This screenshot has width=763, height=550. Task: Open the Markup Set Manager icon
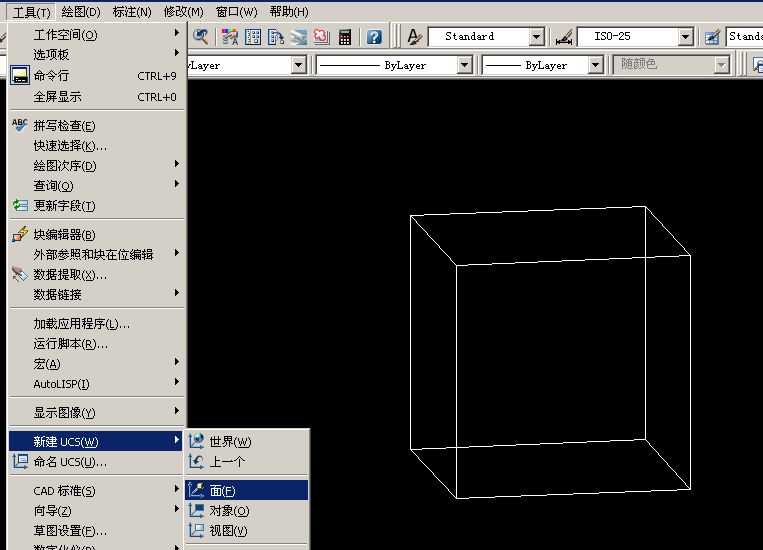click(322, 37)
